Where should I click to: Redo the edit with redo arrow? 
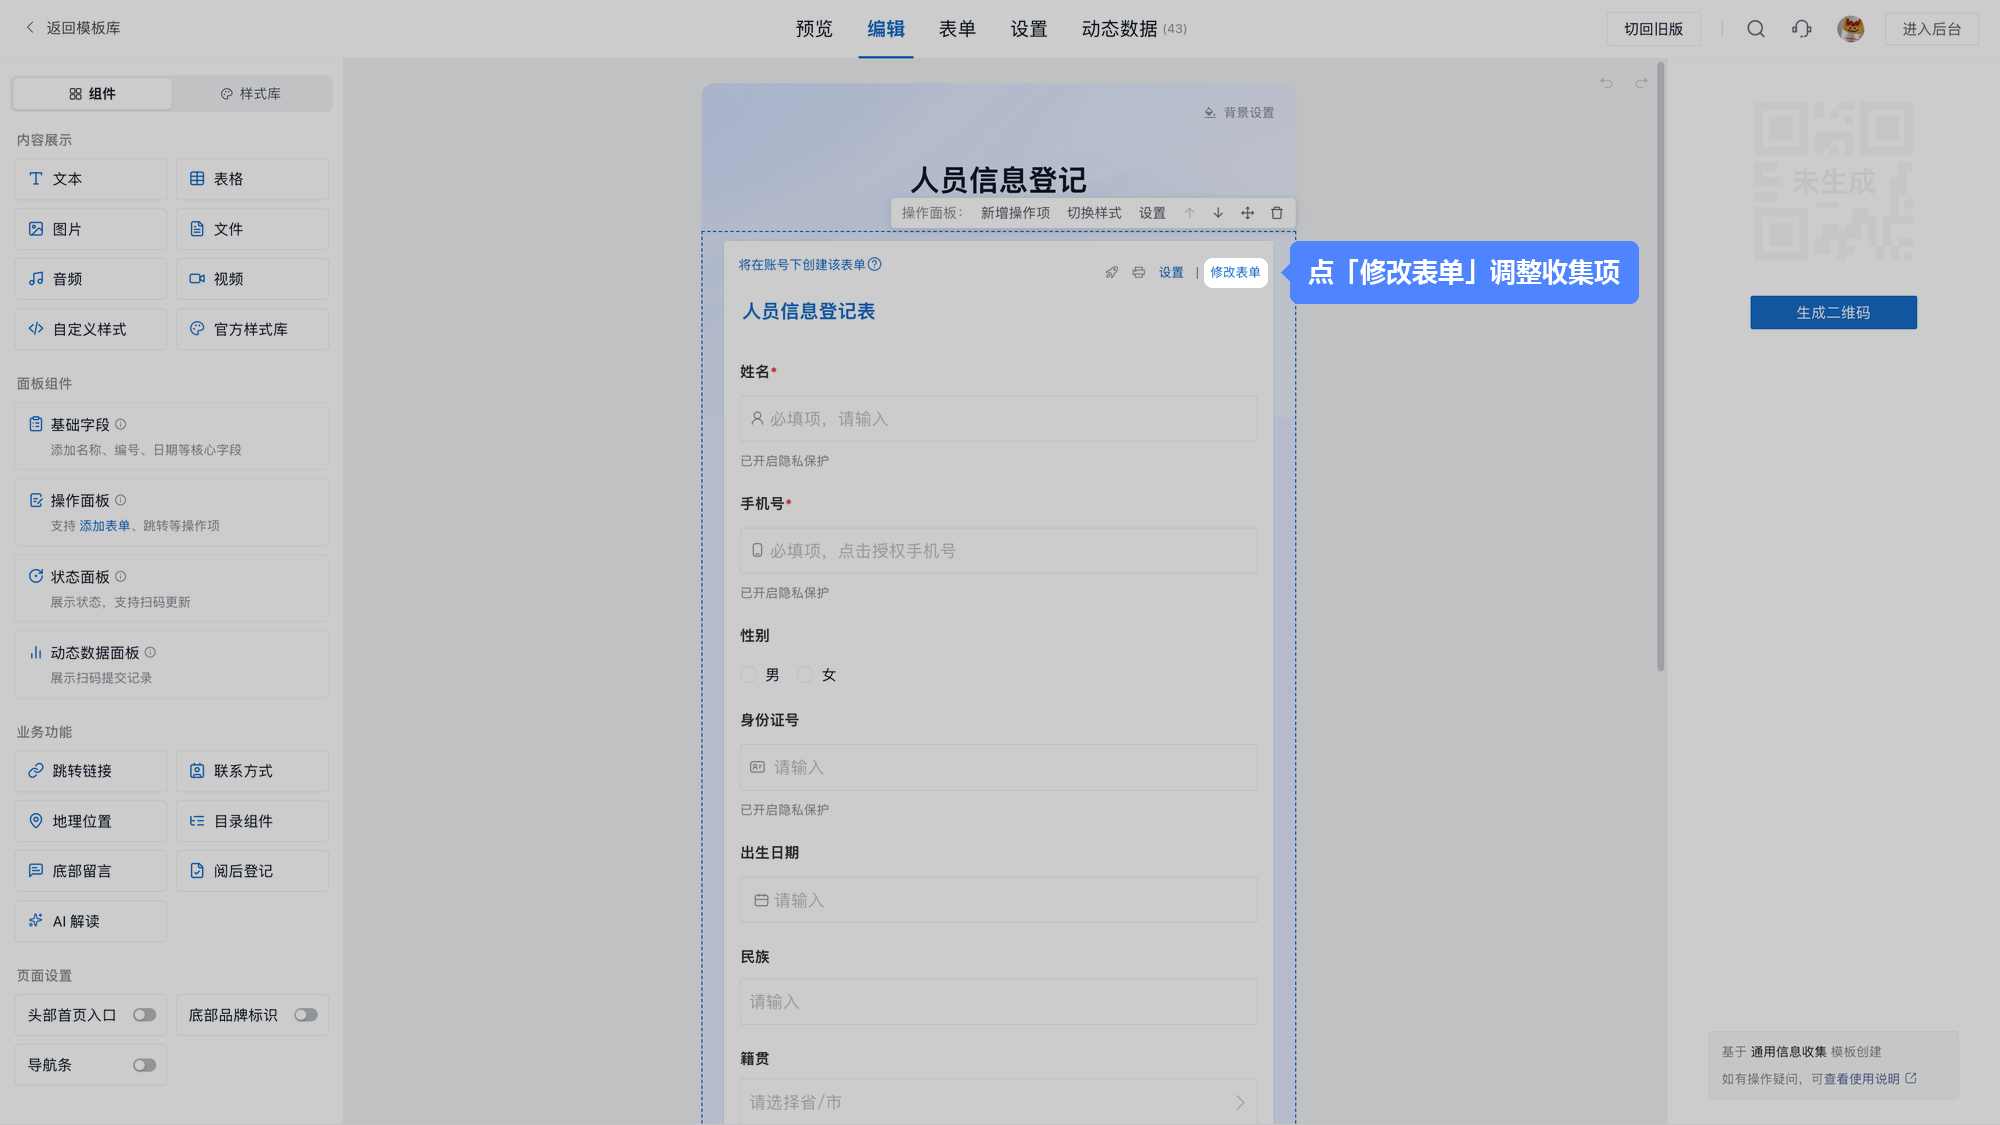tap(1641, 83)
